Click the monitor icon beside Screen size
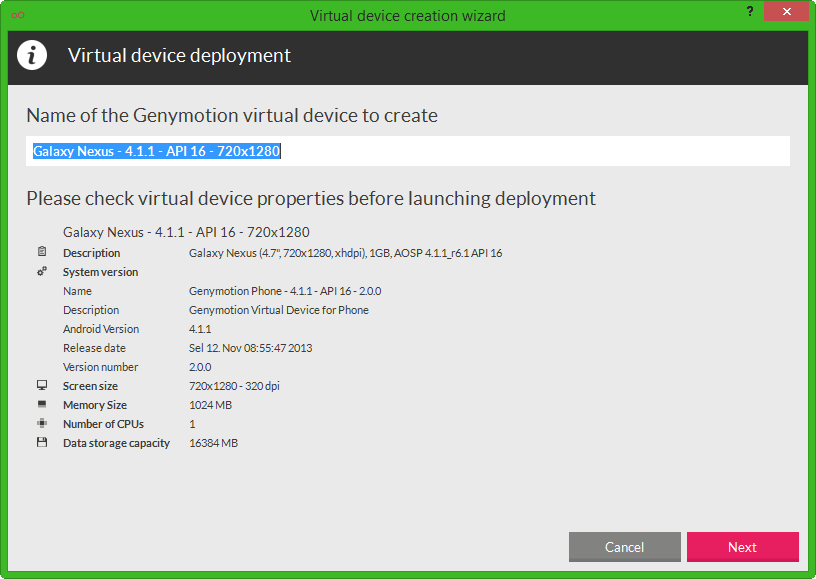 pos(42,385)
